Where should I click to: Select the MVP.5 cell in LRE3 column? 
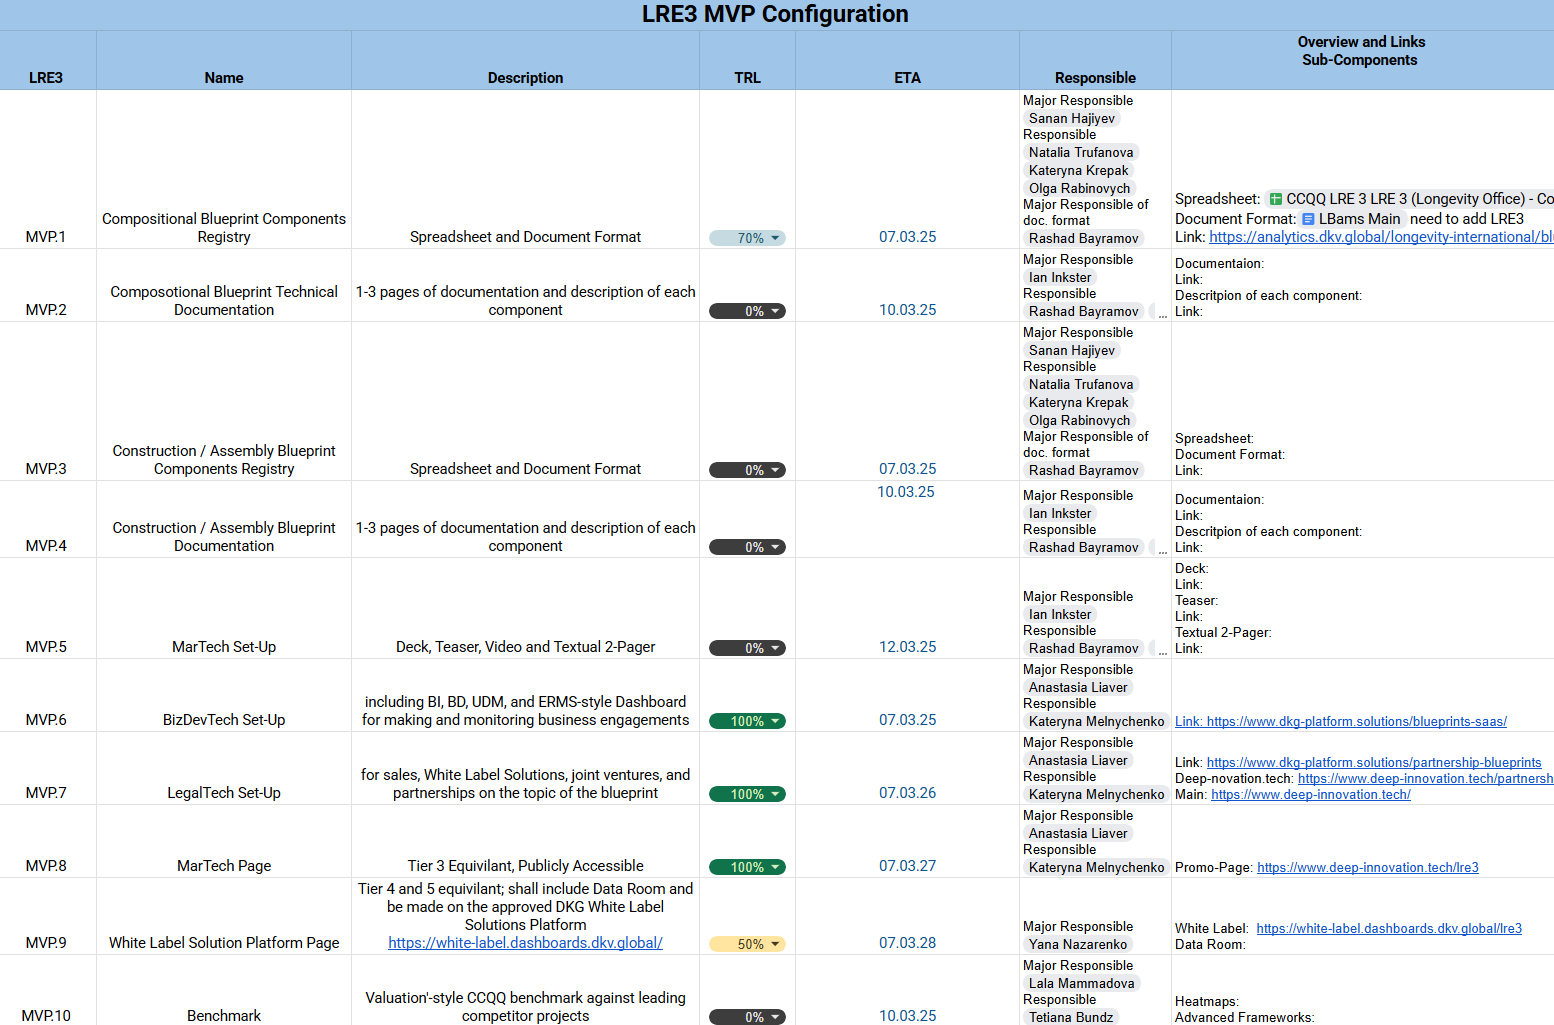click(x=47, y=647)
